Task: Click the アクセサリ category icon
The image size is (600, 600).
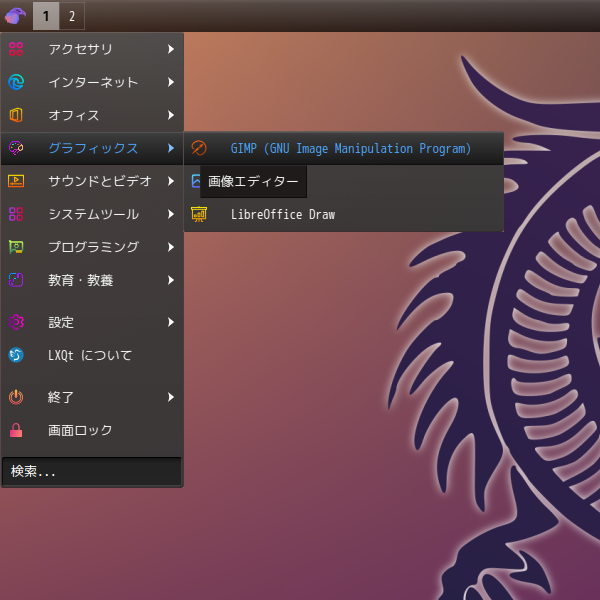Action: coord(16,49)
